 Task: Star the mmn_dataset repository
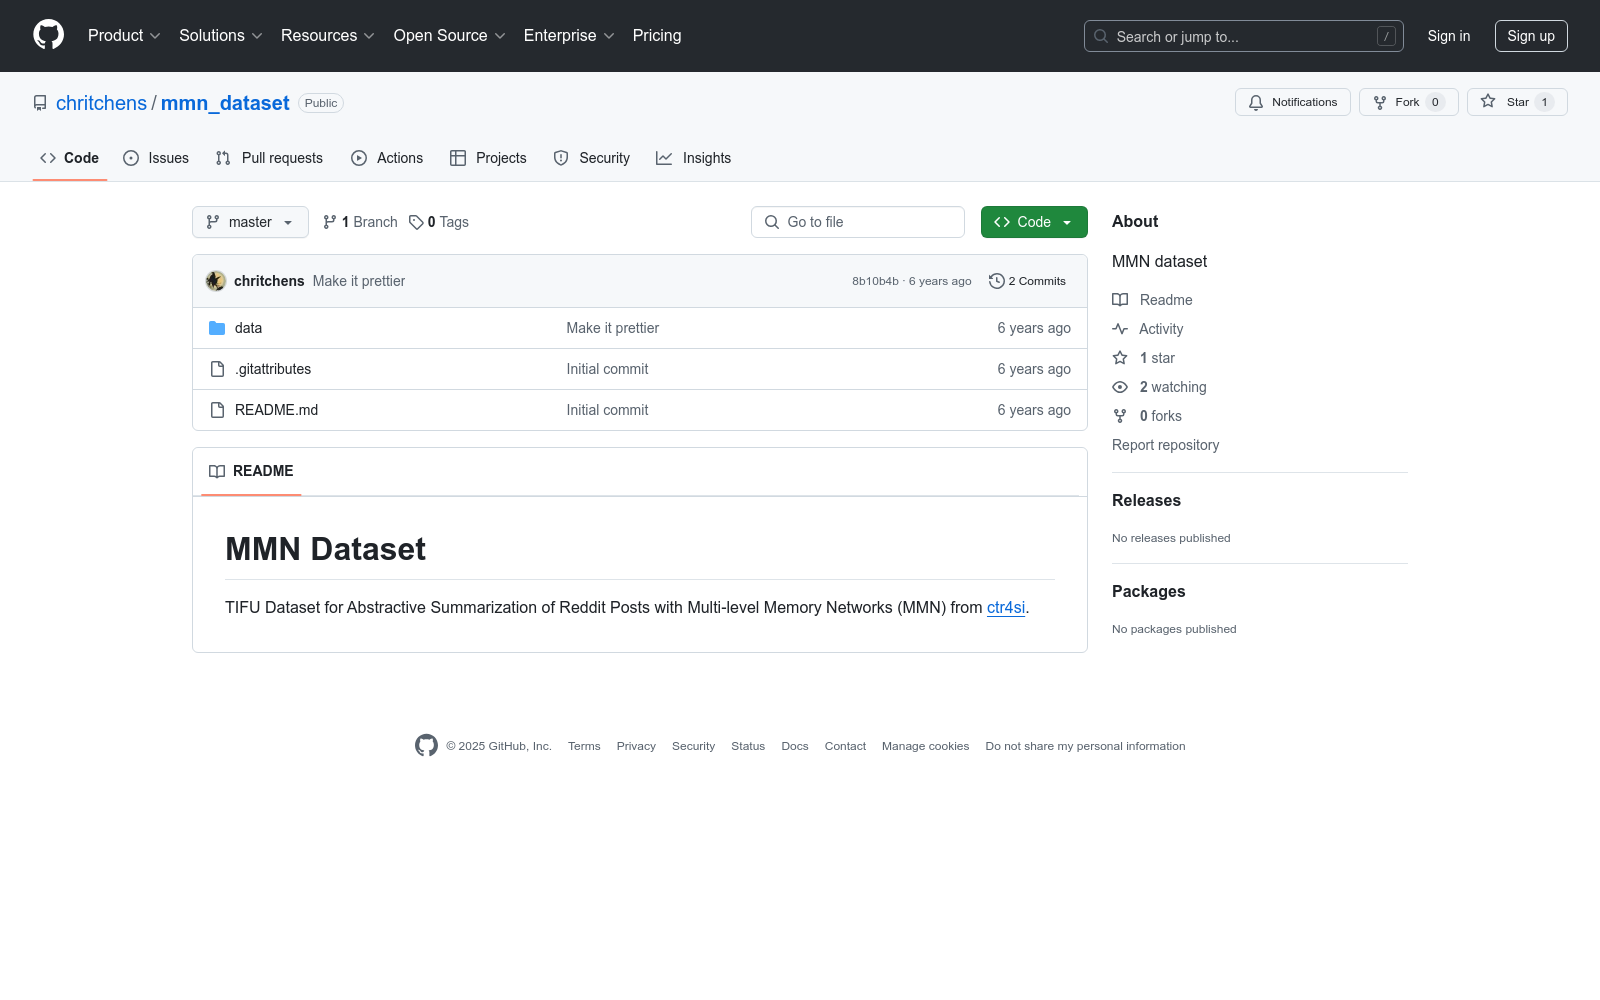click(x=1517, y=102)
